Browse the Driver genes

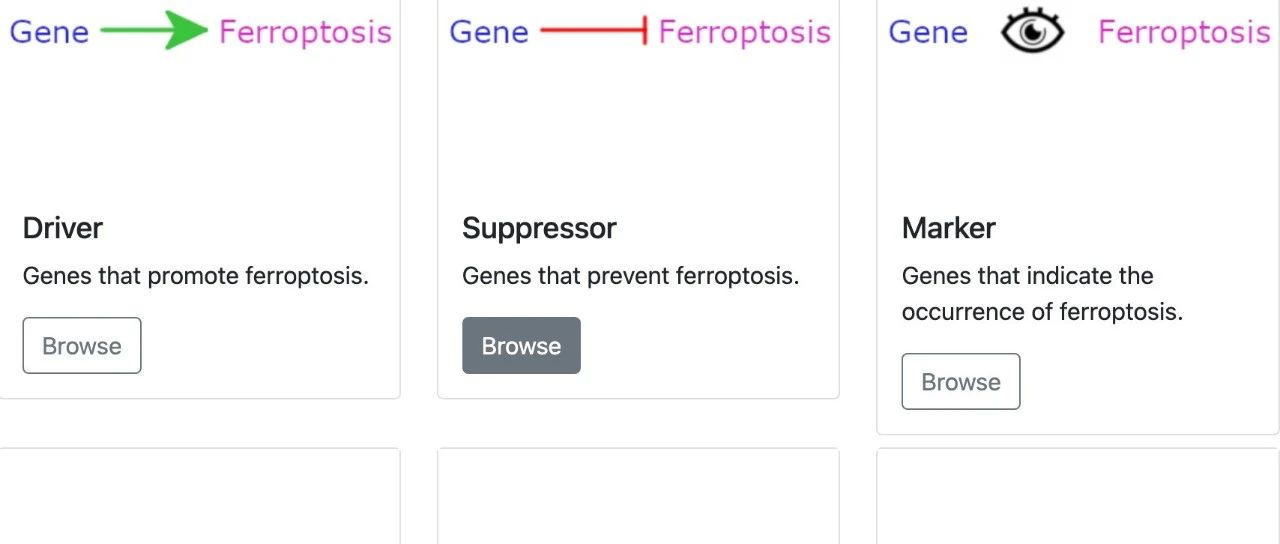coord(82,346)
